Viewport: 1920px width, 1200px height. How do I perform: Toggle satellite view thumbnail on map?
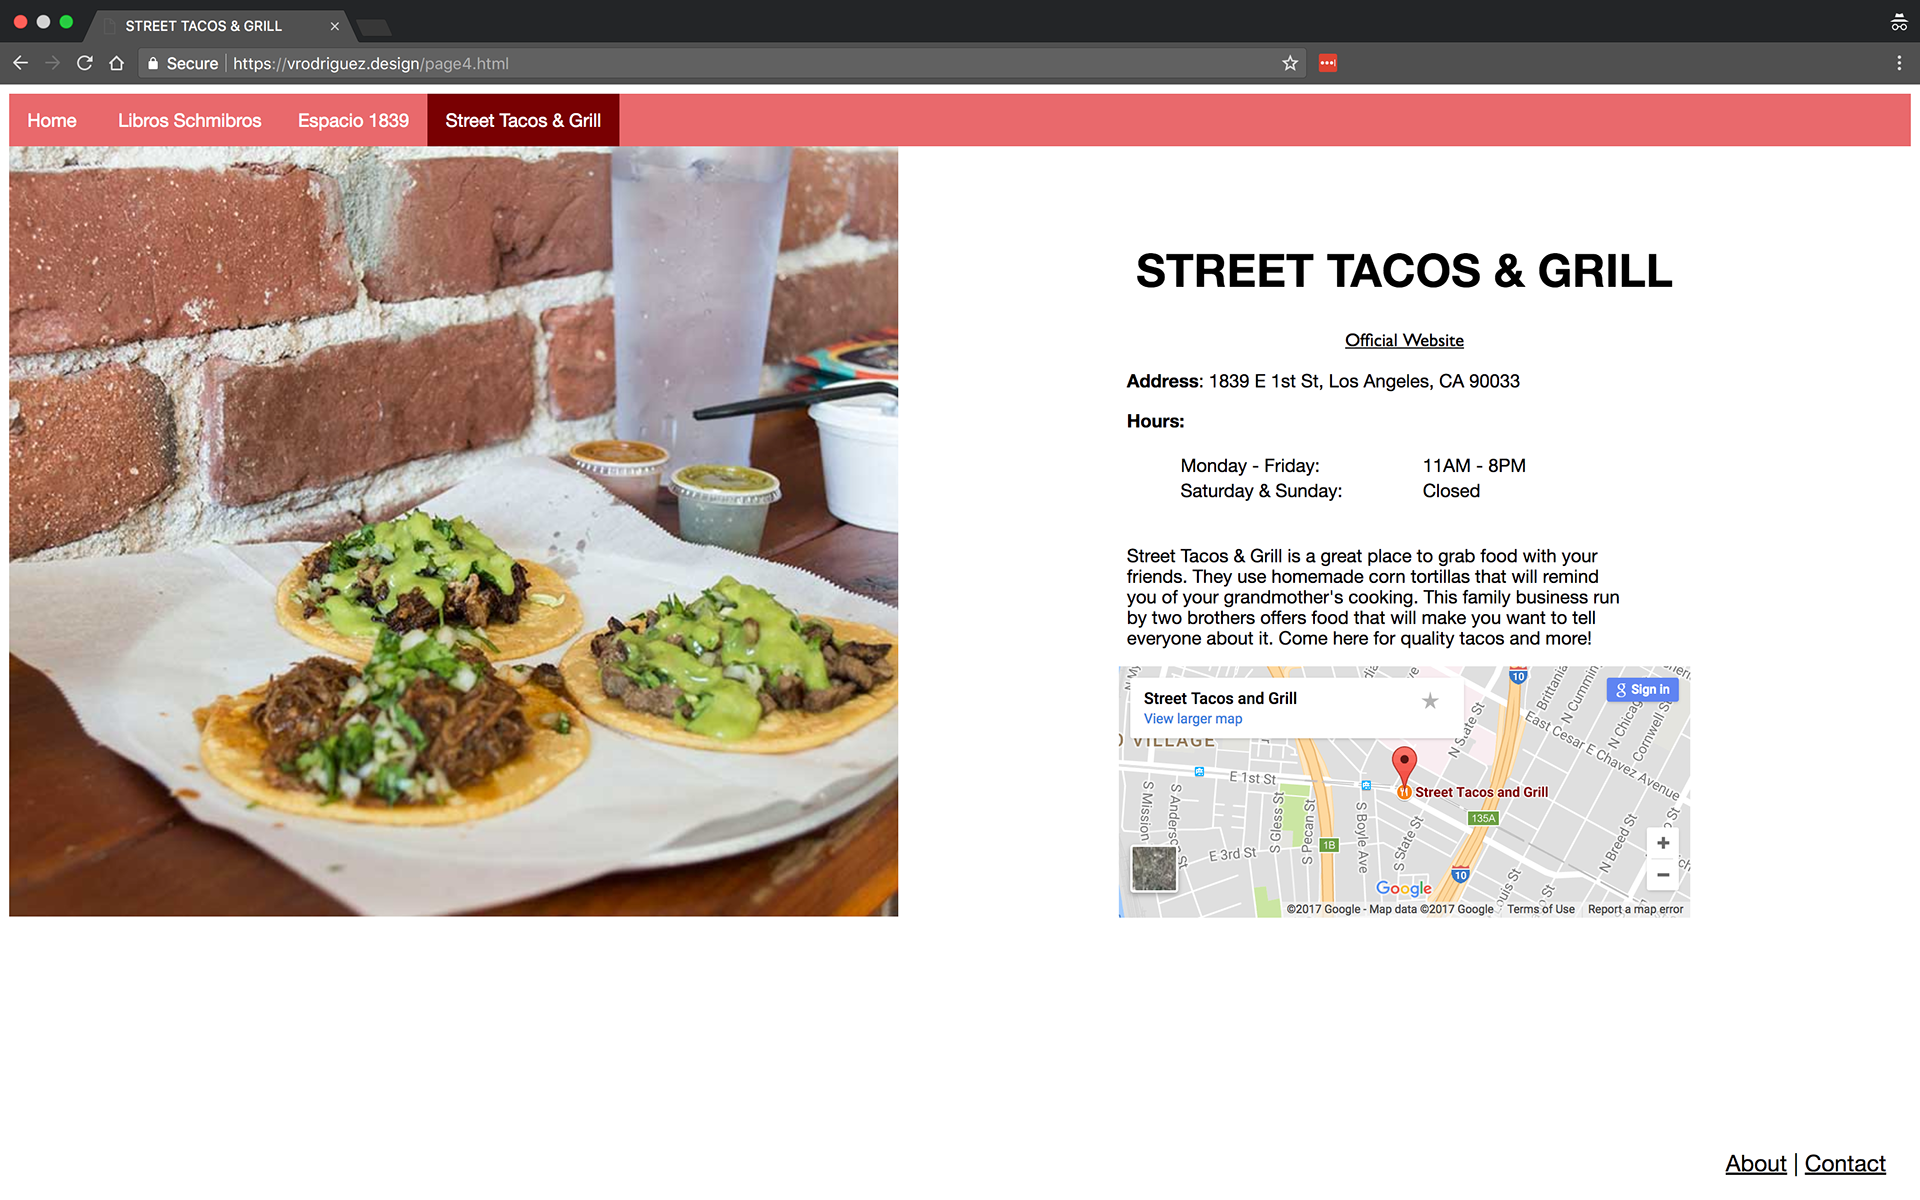[x=1154, y=868]
